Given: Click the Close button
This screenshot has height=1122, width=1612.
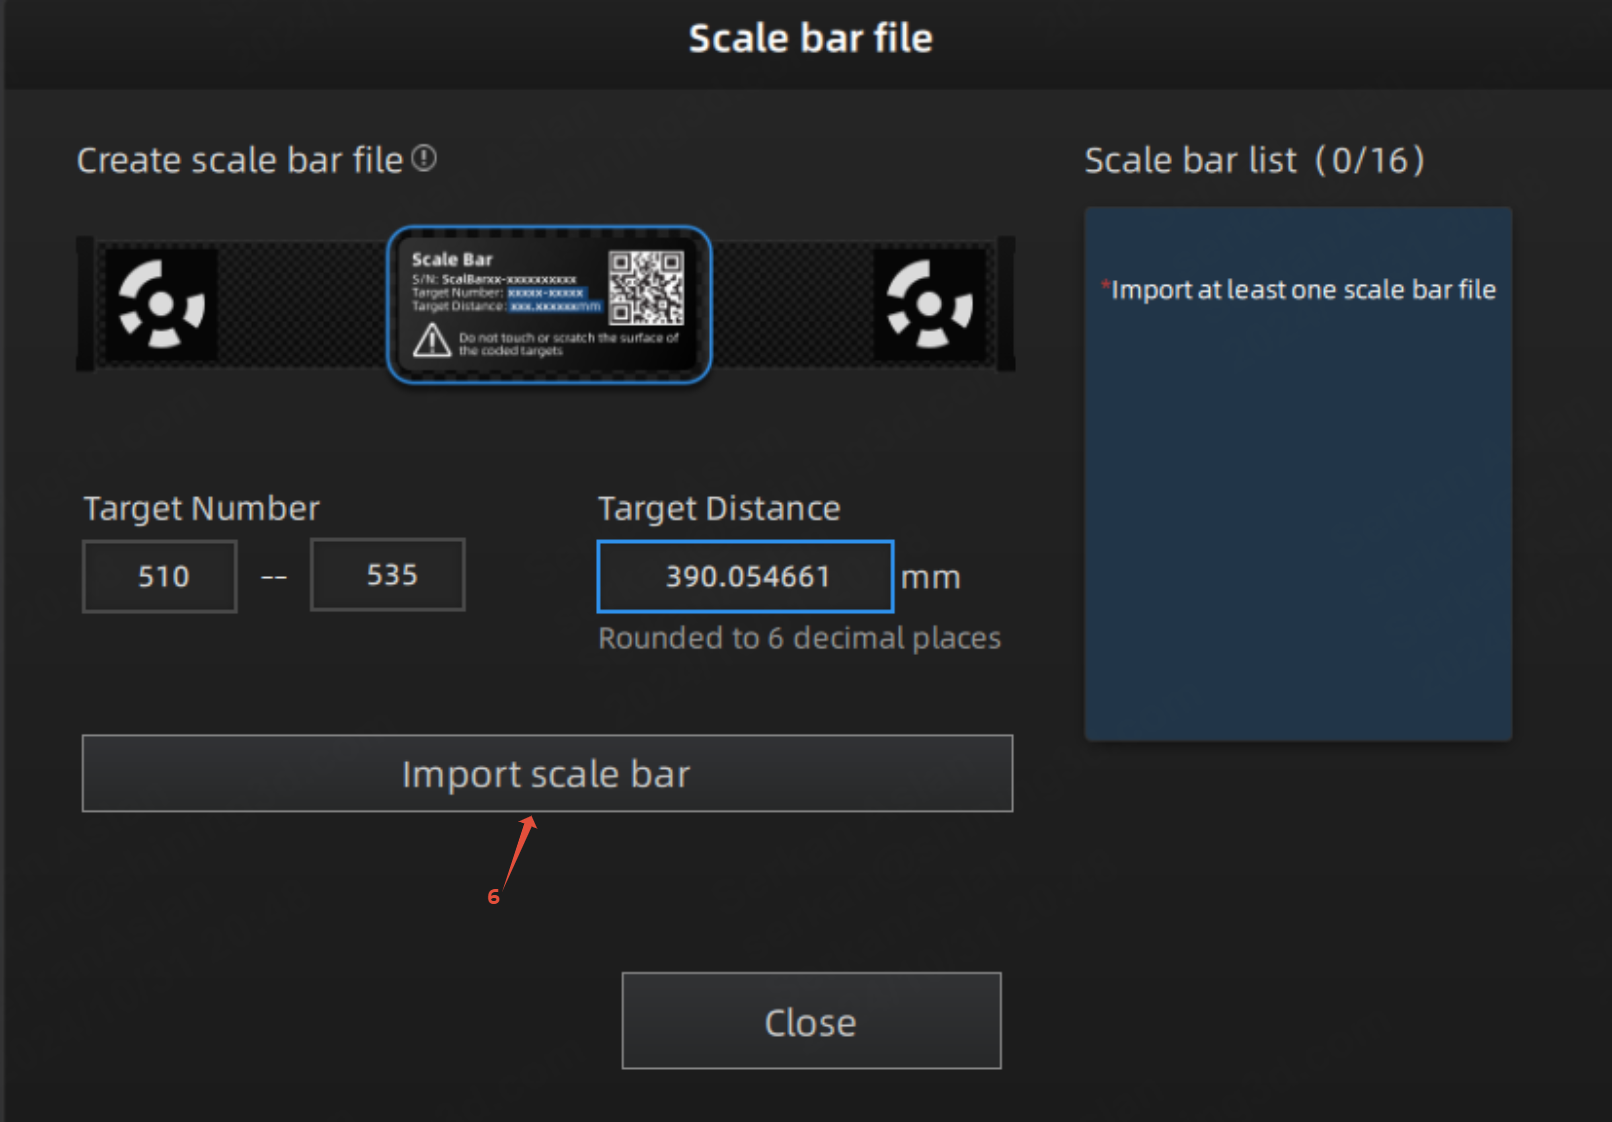Looking at the screenshot, I should (x=811, y=1021).
